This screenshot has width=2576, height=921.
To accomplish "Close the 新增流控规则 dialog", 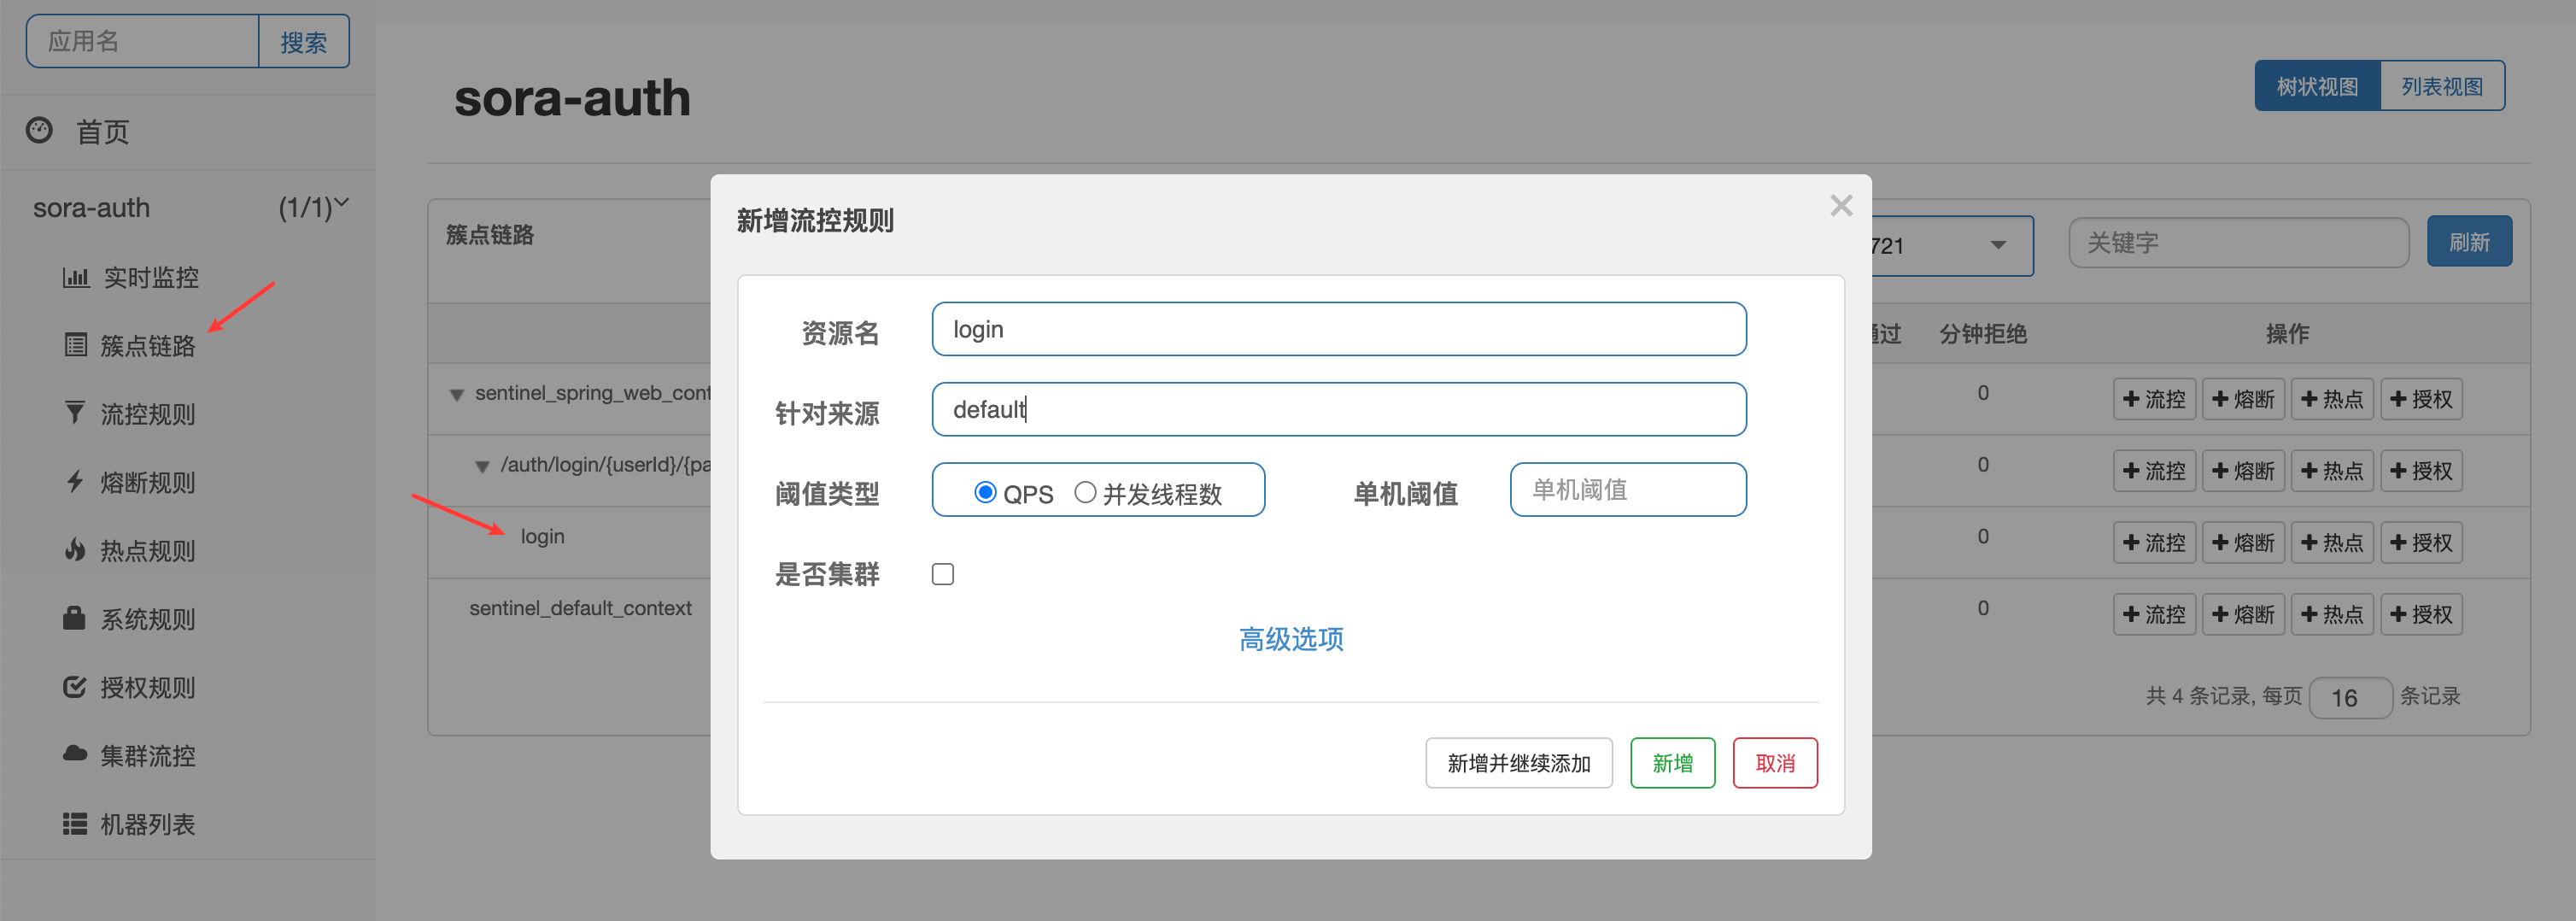I will pyautogui.click(x=1841, y=206).
